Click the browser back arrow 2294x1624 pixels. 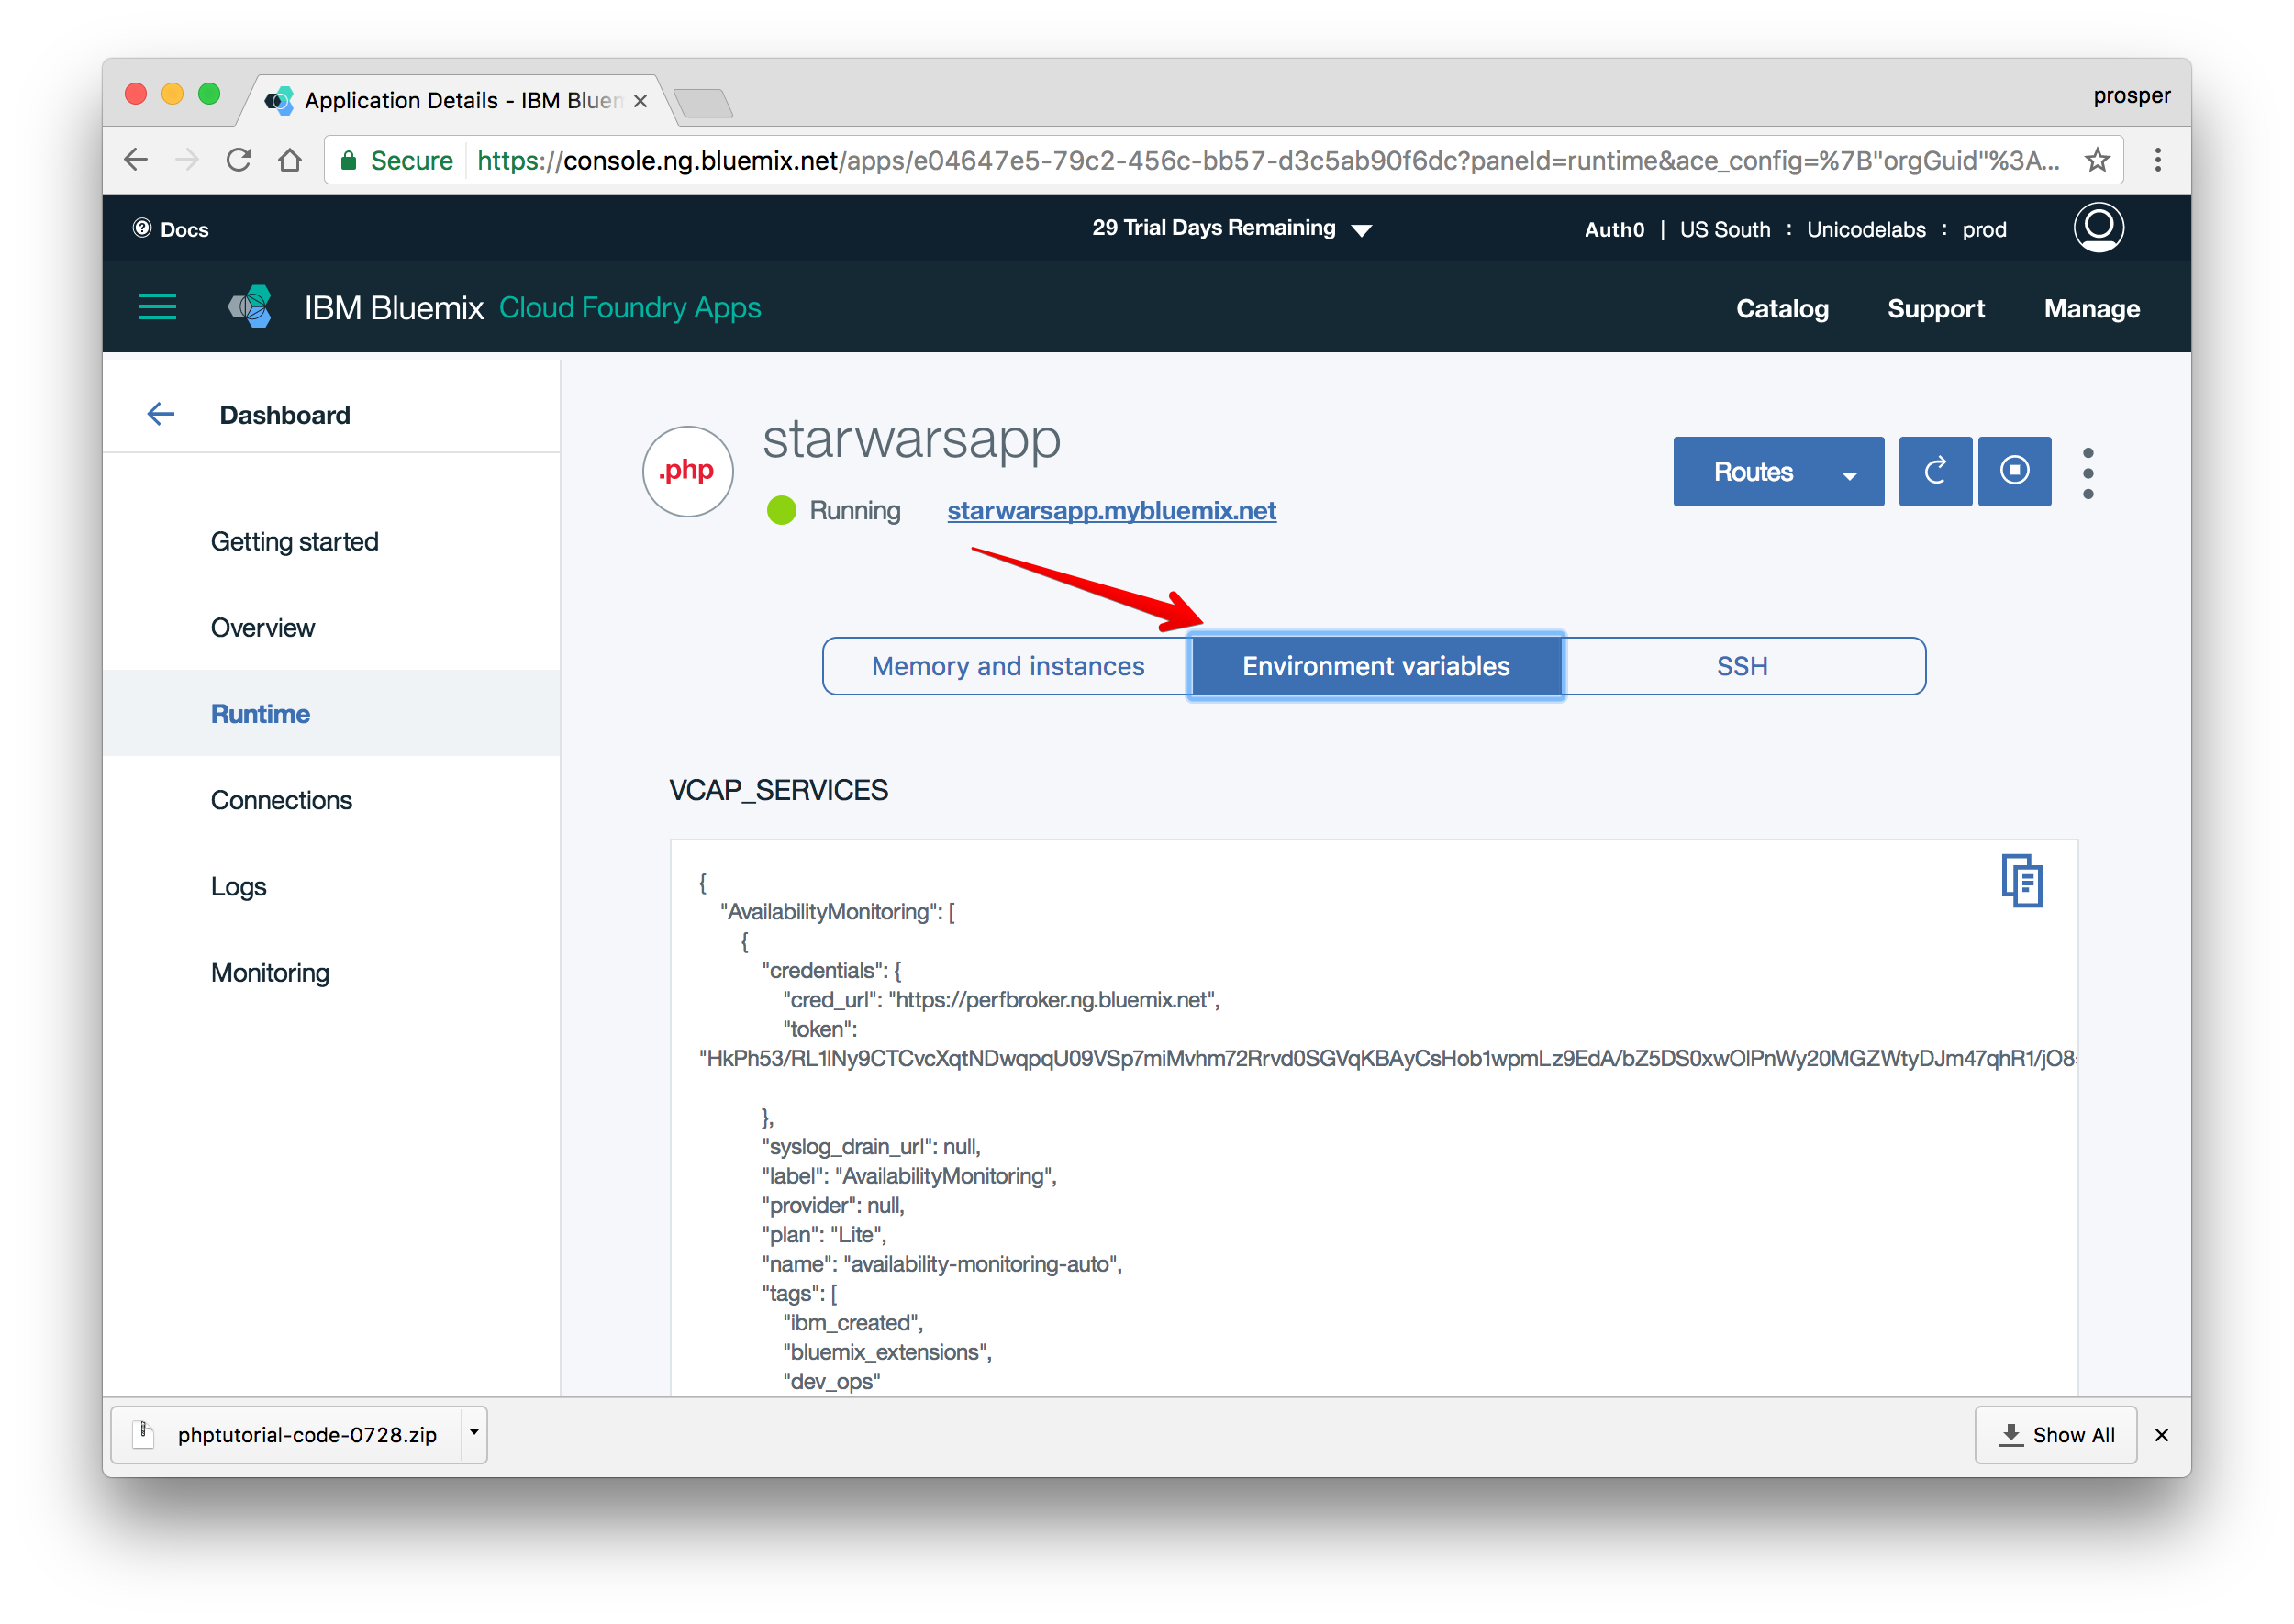coord(136,160)
